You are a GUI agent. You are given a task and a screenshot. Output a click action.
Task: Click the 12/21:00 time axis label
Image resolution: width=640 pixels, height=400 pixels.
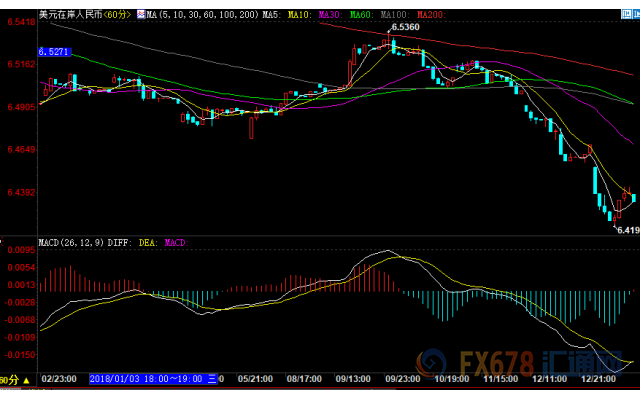(598, 379)
